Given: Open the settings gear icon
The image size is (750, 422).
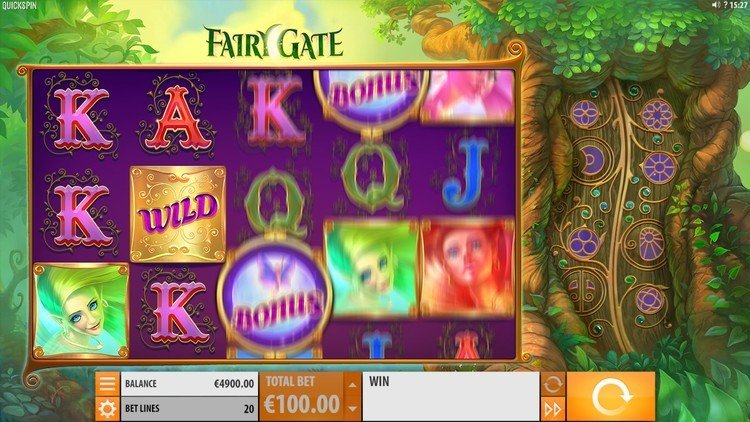Looking at the screenshot, I should point(107,409).
